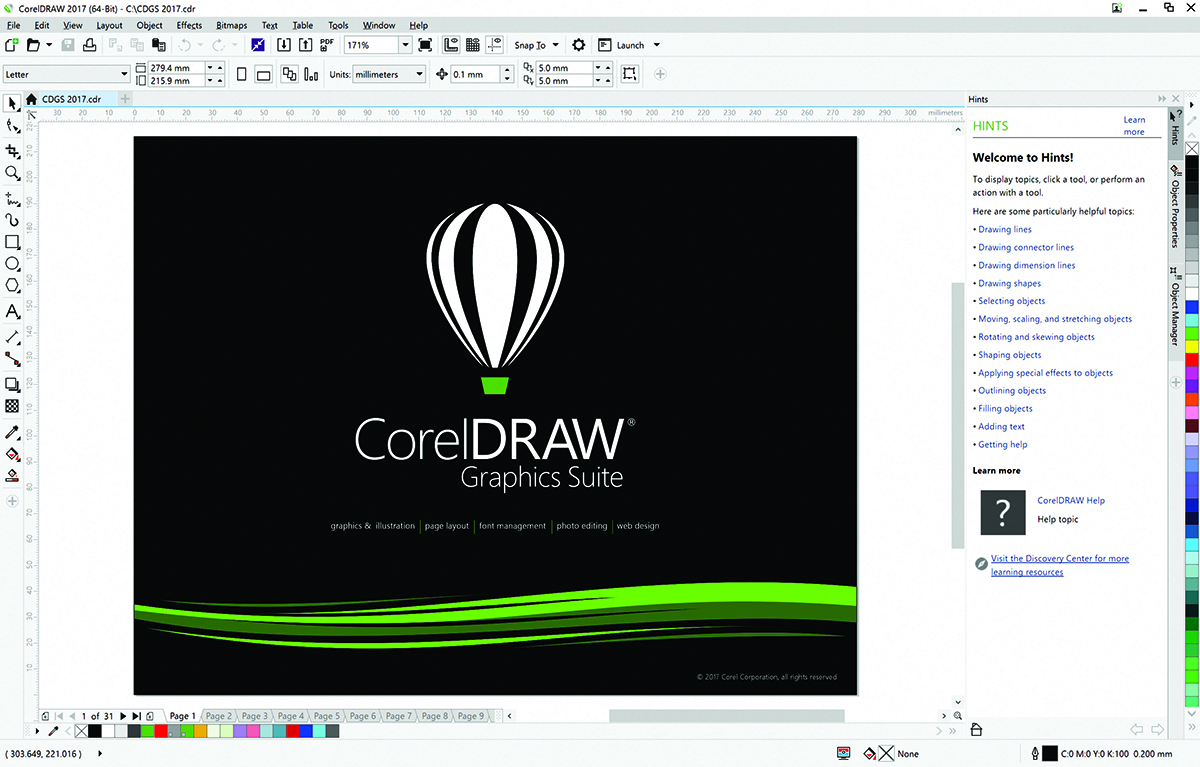Select the Color Eyedropper tool

(x=12, y=432)
